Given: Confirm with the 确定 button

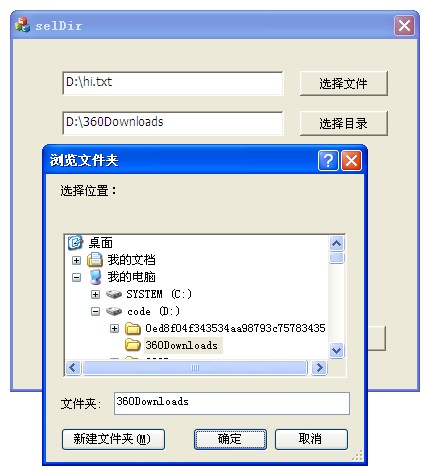Looking at the screenshot, I should coord(230,439).
